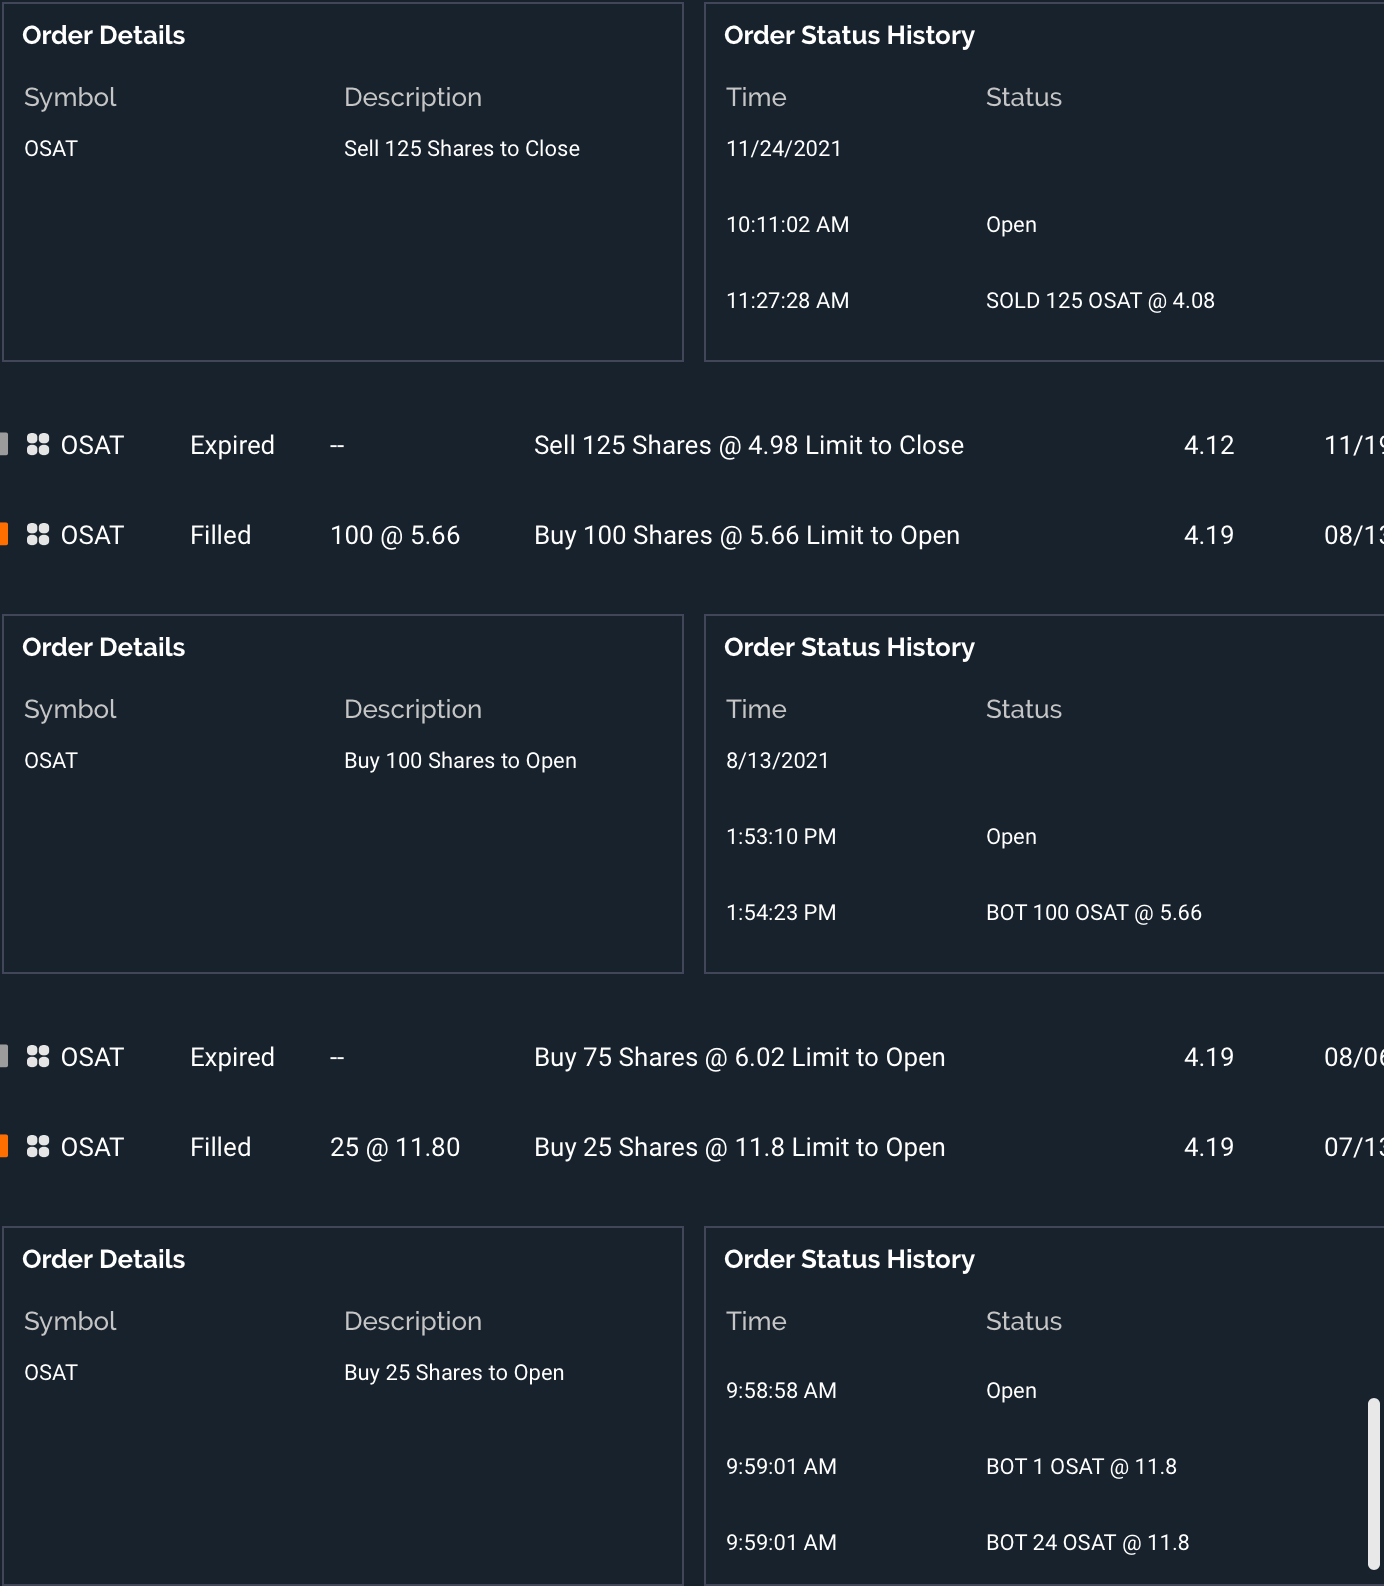Click the orange status marker on 25 @ 11.80 order
1384x1586 pixels.
[x=4, y=1147]
